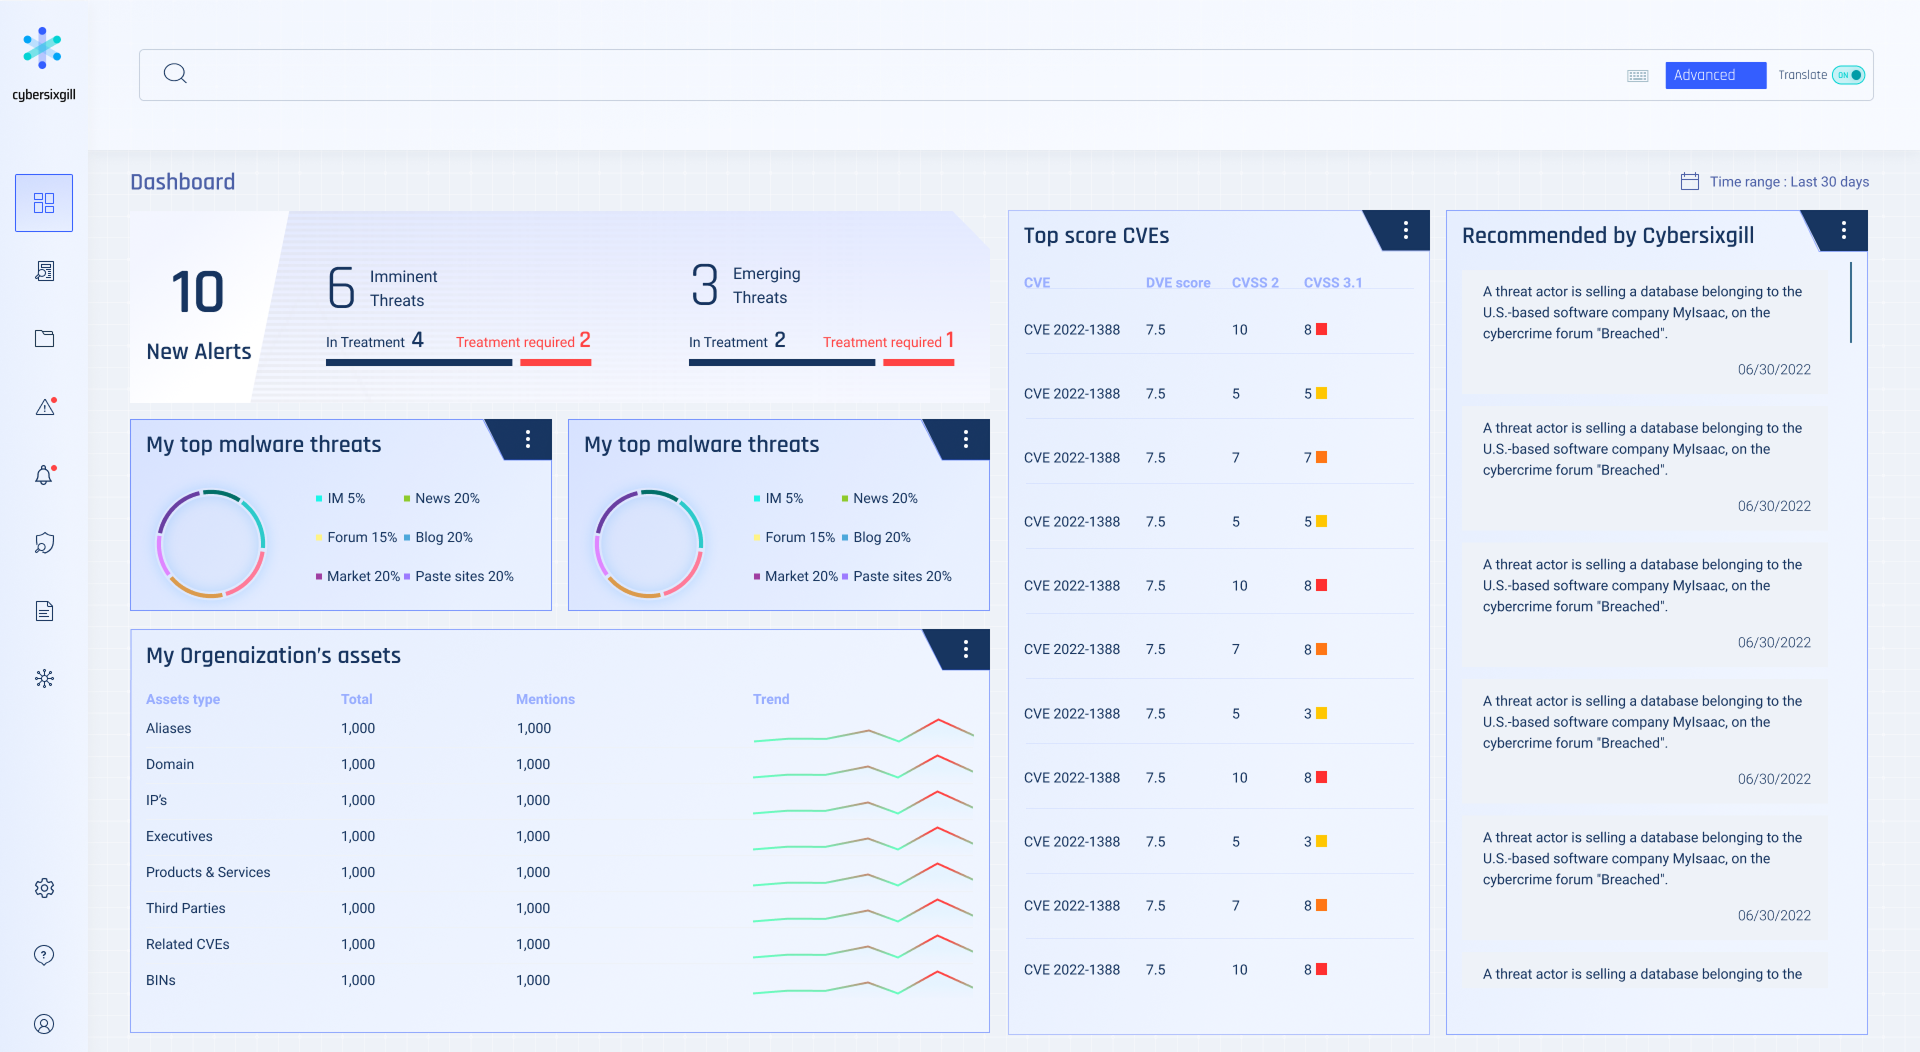Open Recommended by Cybersixgill options menu
Image resolution: width=1920 pixels, height=1052 pixels.
pos(1843,231)
